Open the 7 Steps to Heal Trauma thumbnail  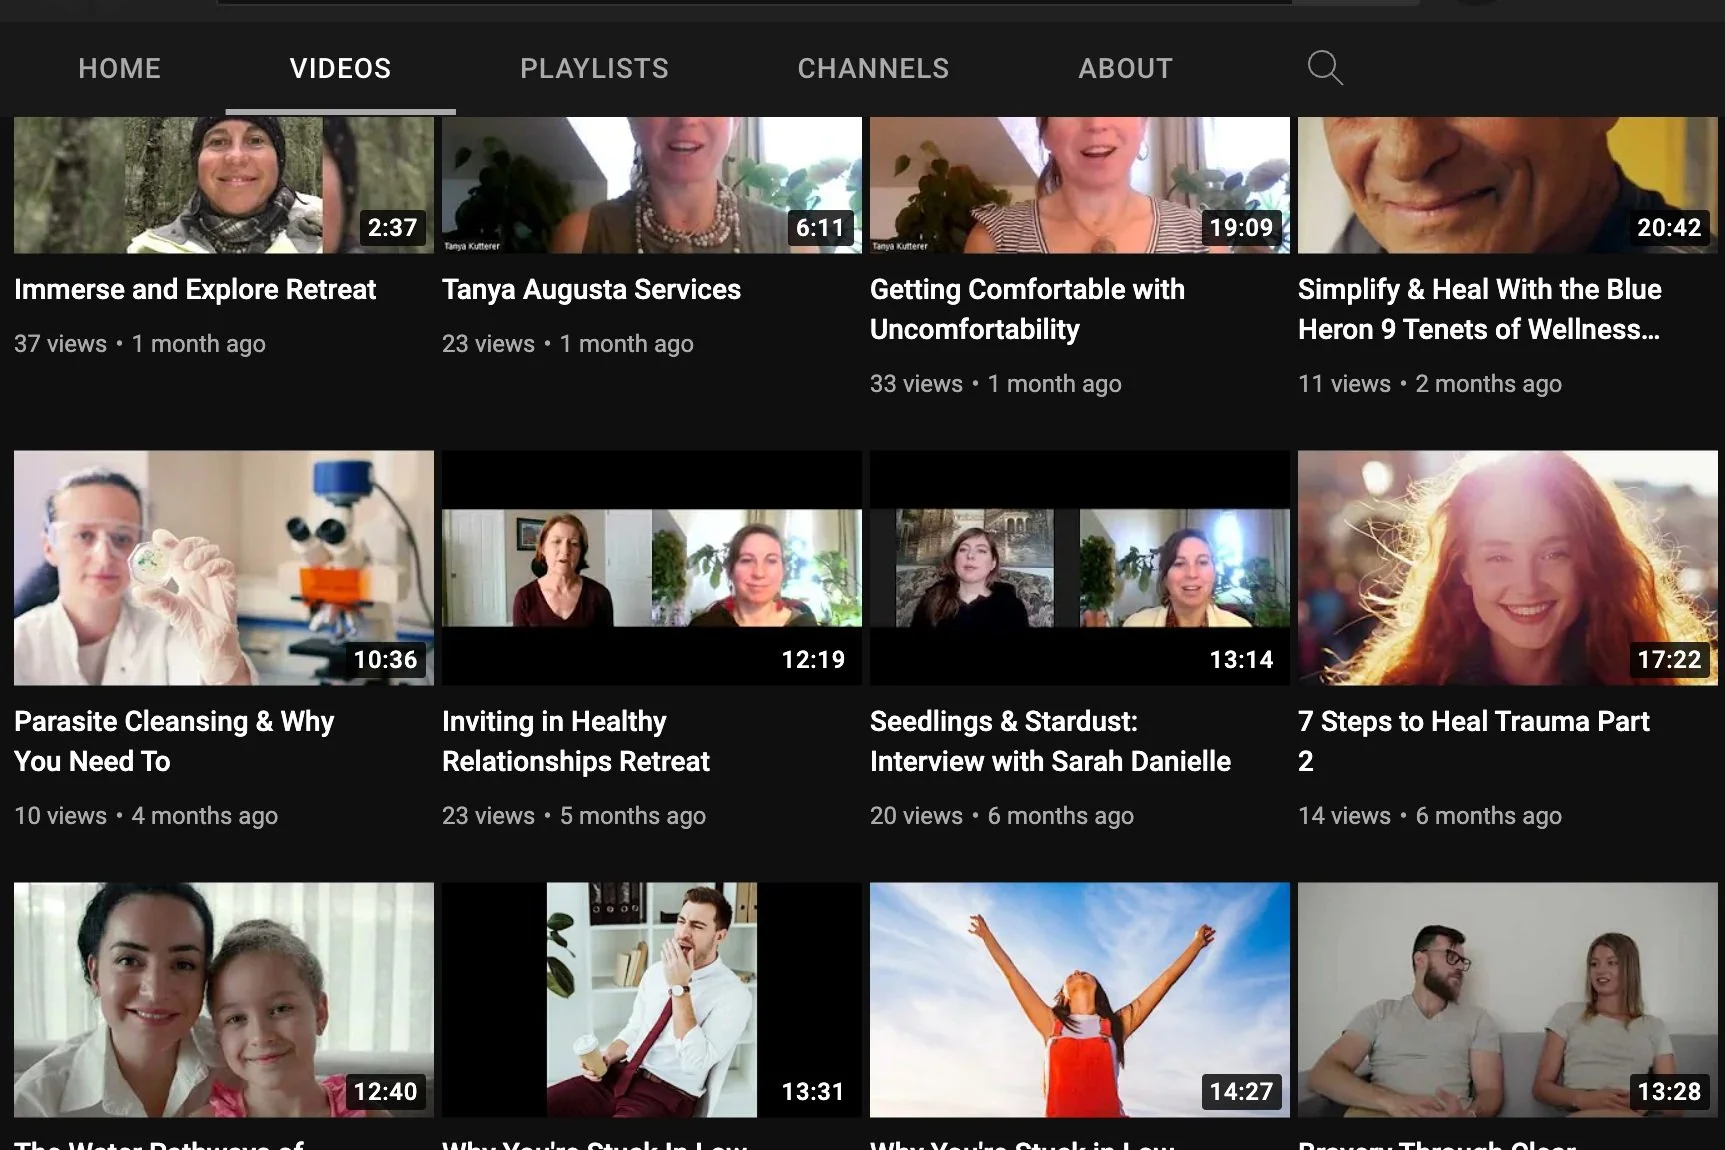1508,568
